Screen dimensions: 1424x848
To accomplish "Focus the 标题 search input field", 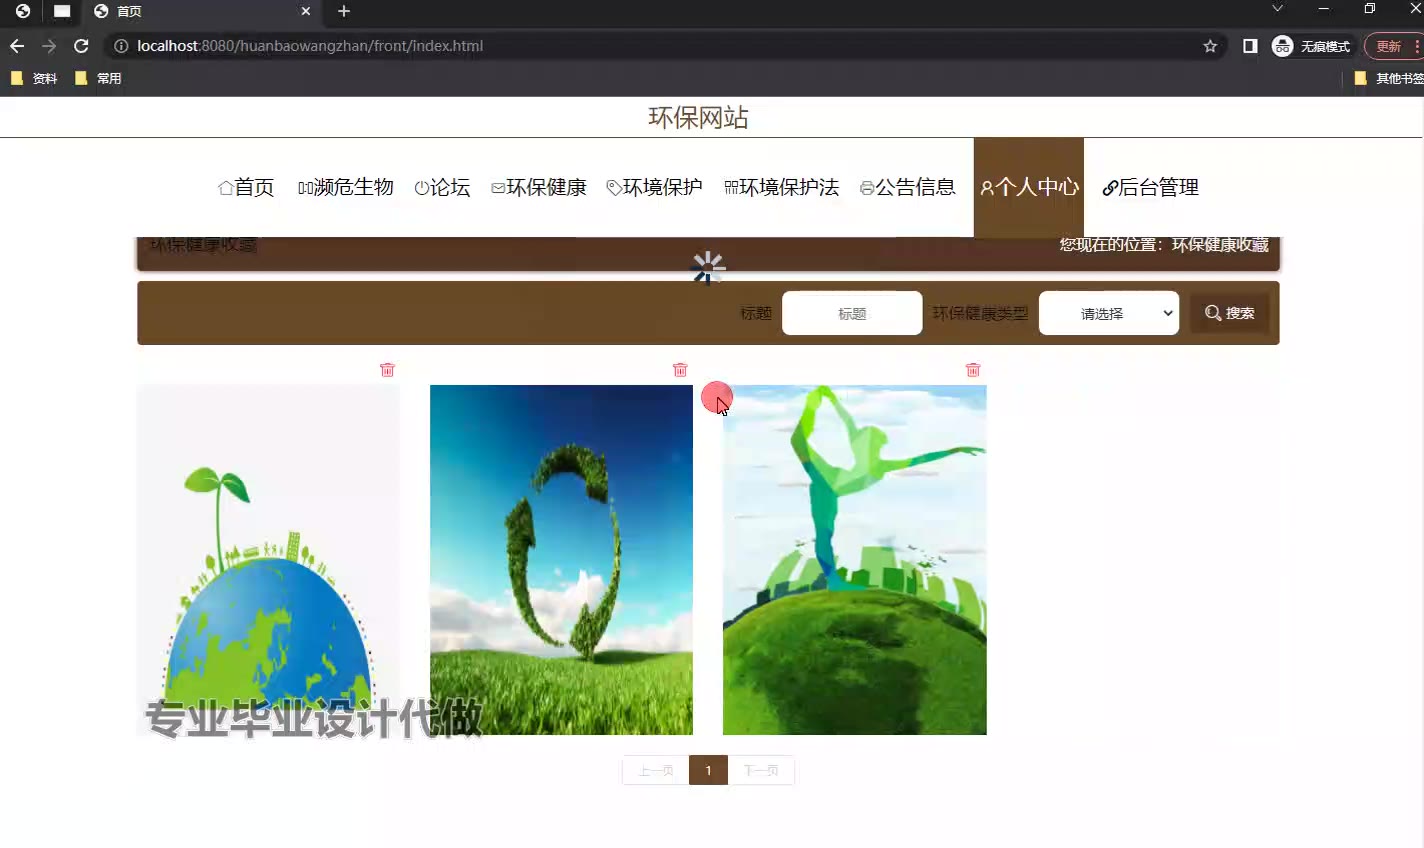I will click(851, 313).
